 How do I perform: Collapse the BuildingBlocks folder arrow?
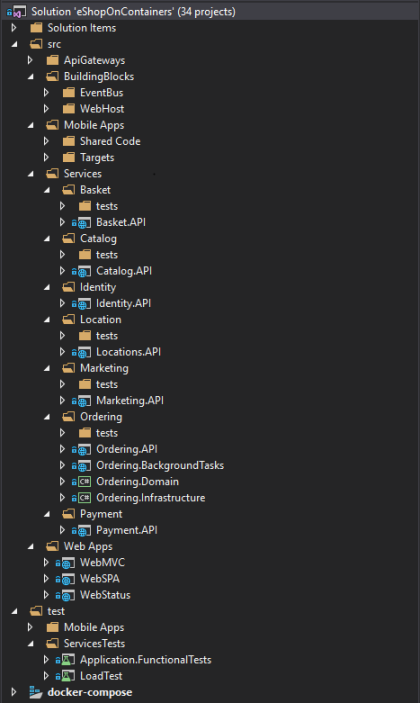click(x=30, y=77)
